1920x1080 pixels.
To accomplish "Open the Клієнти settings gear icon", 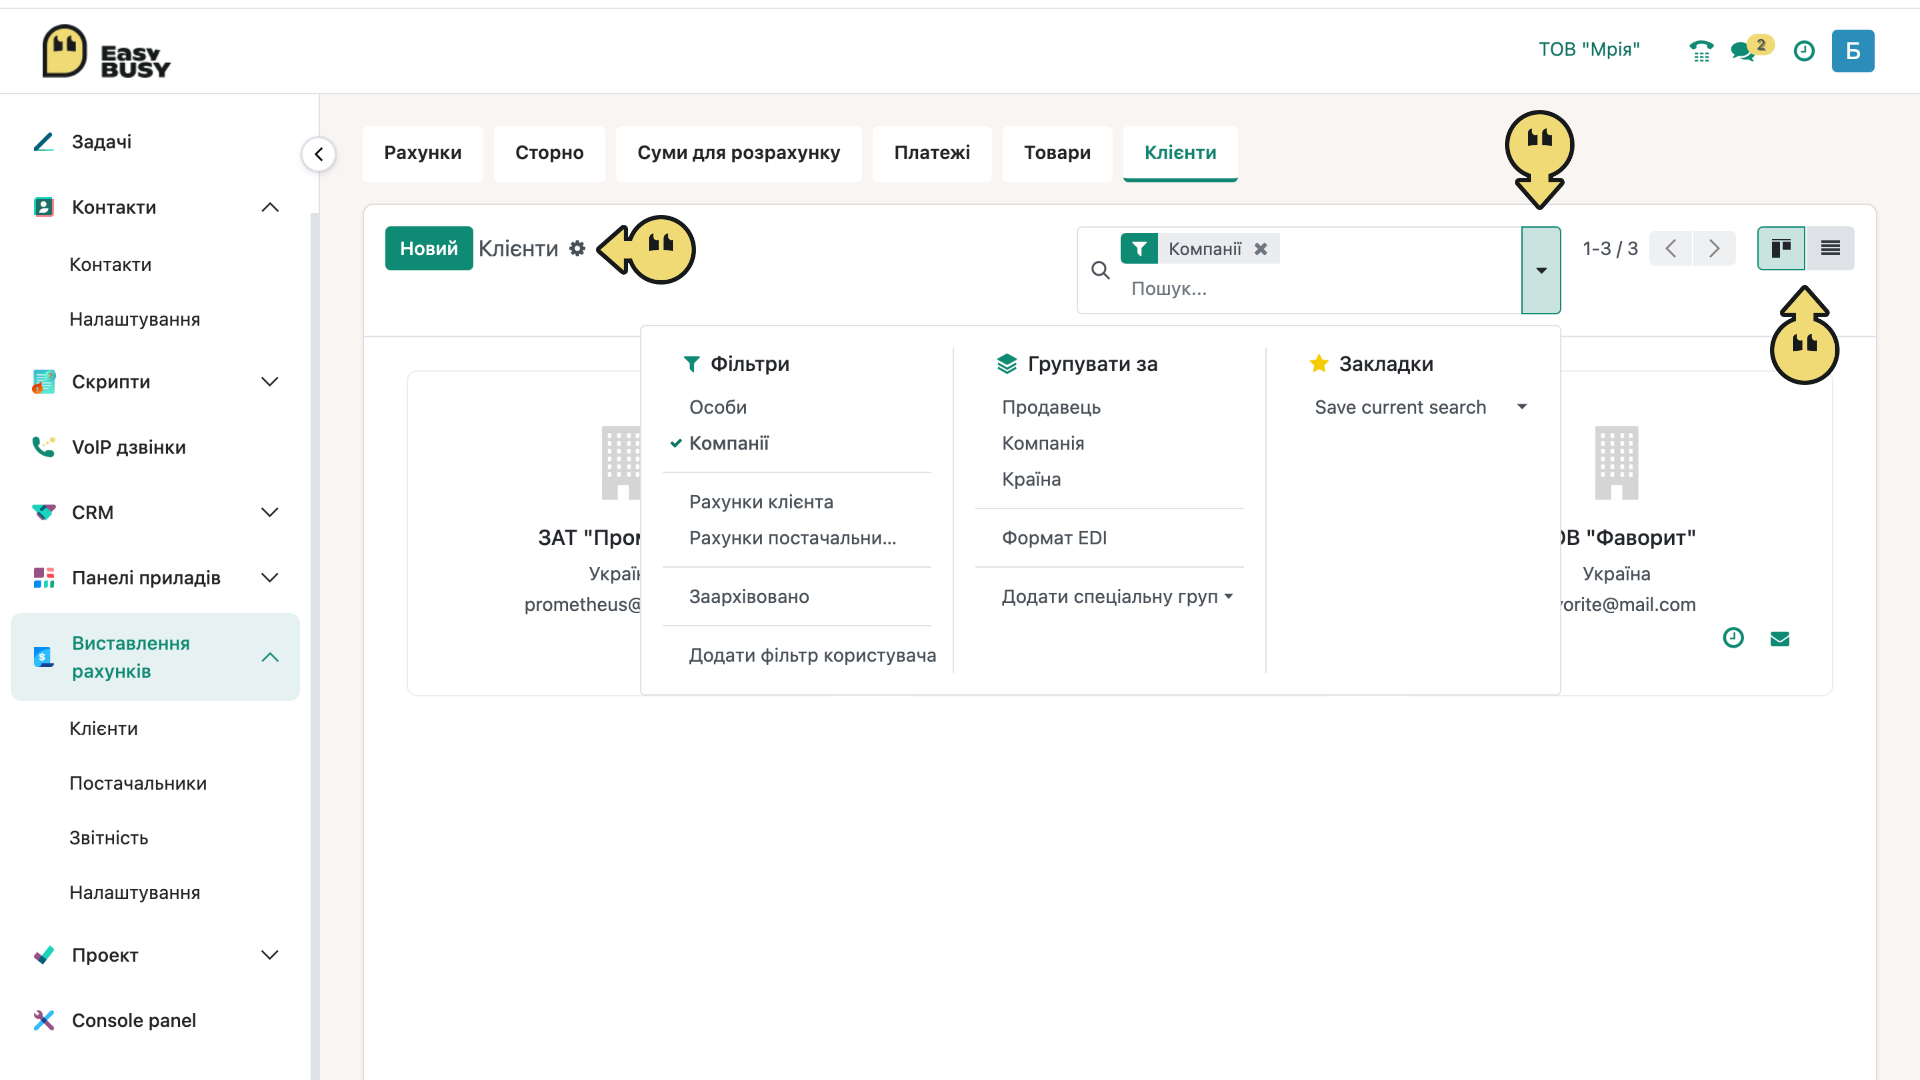I will point(577,248).
